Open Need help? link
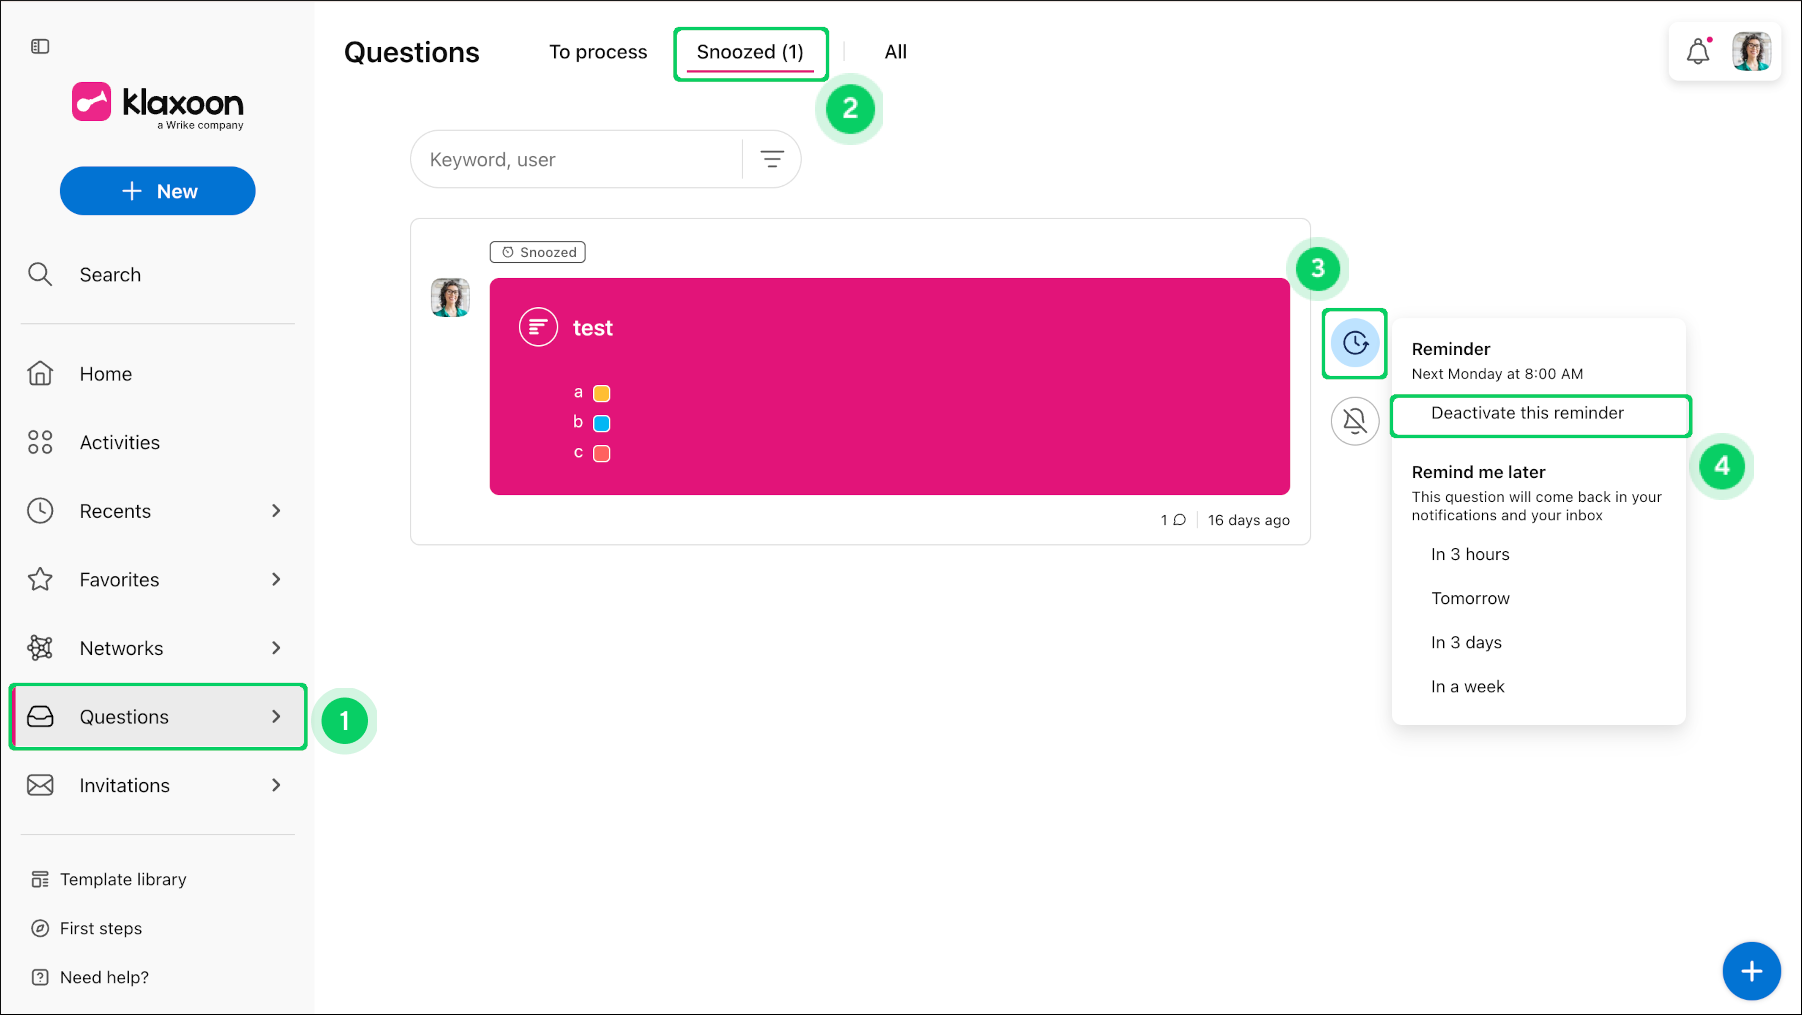This screenshot has width=1802, height=1015. [104, 978]
